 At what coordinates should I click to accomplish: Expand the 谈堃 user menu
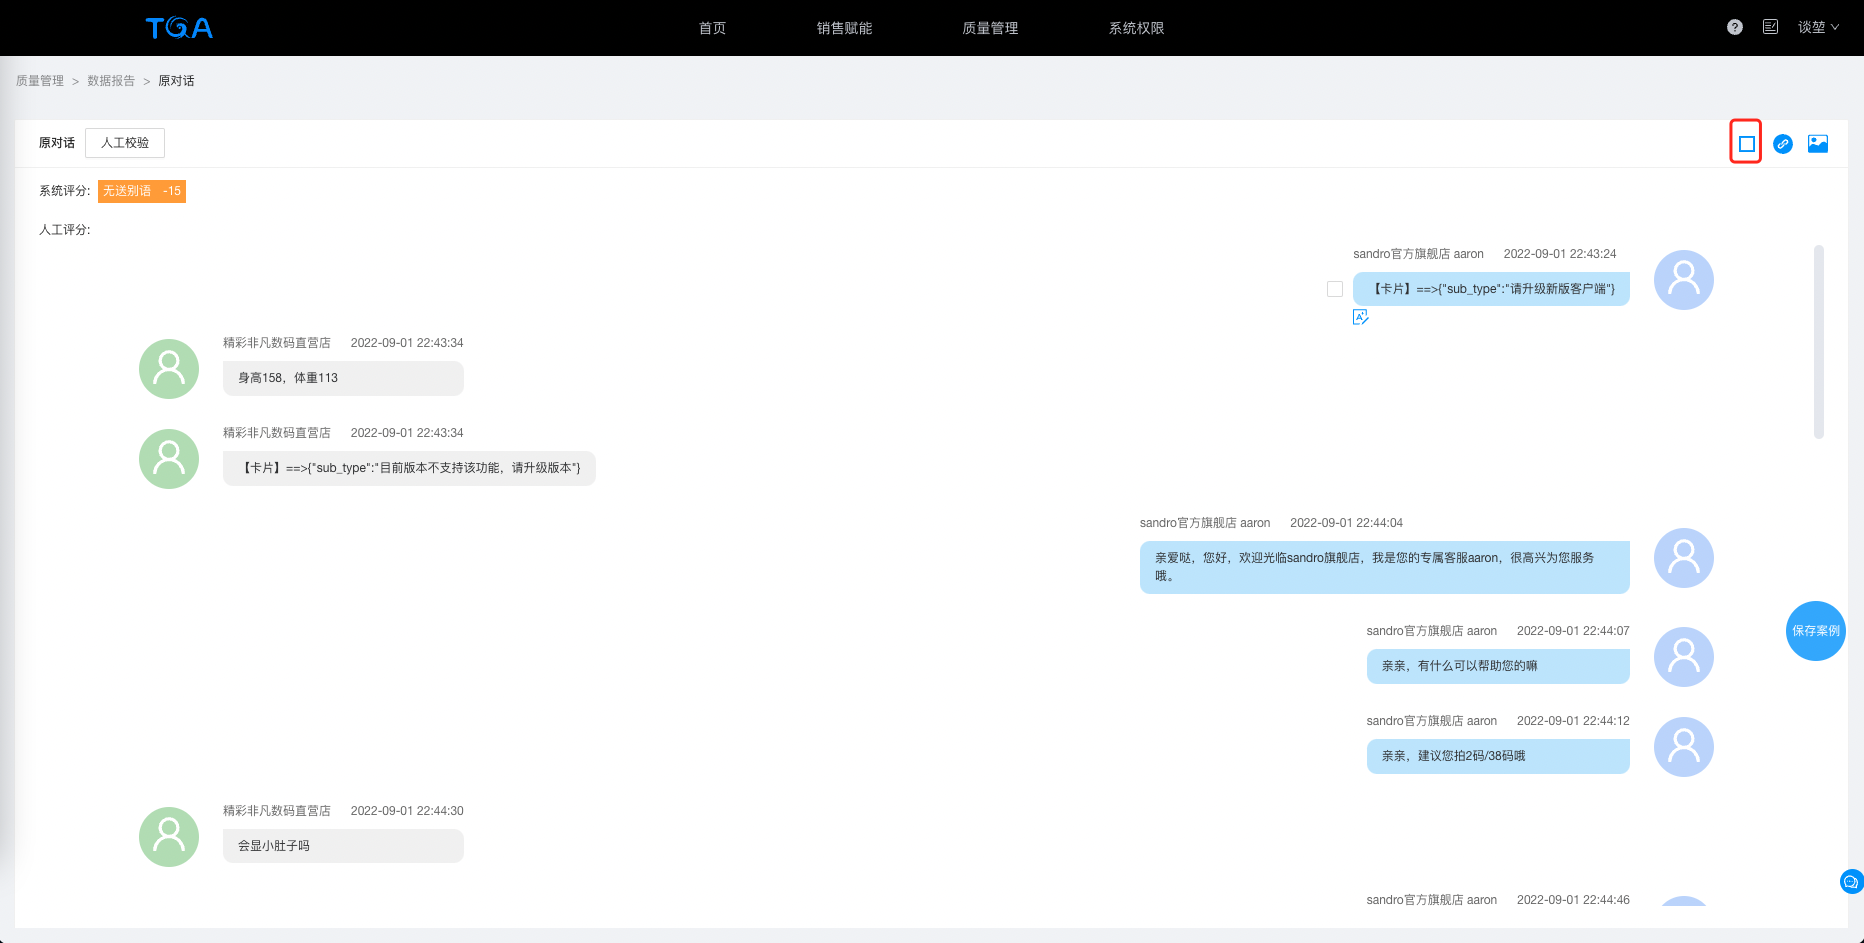[1818, 27]
